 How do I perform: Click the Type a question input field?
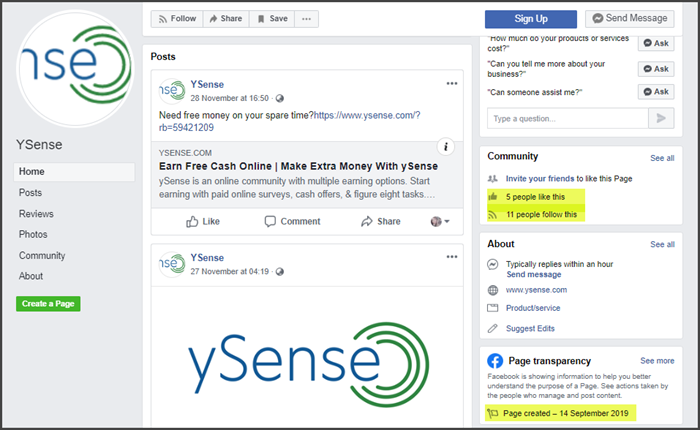tap(567, 118)
